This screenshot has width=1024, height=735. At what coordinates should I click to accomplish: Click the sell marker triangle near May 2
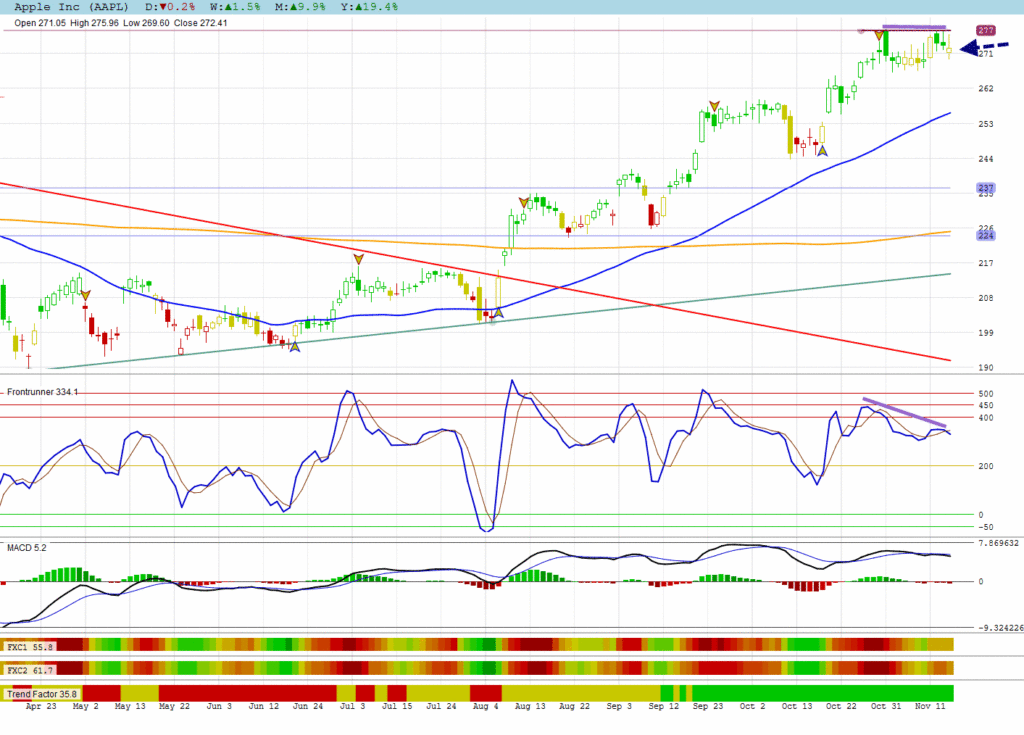(85, 294)
